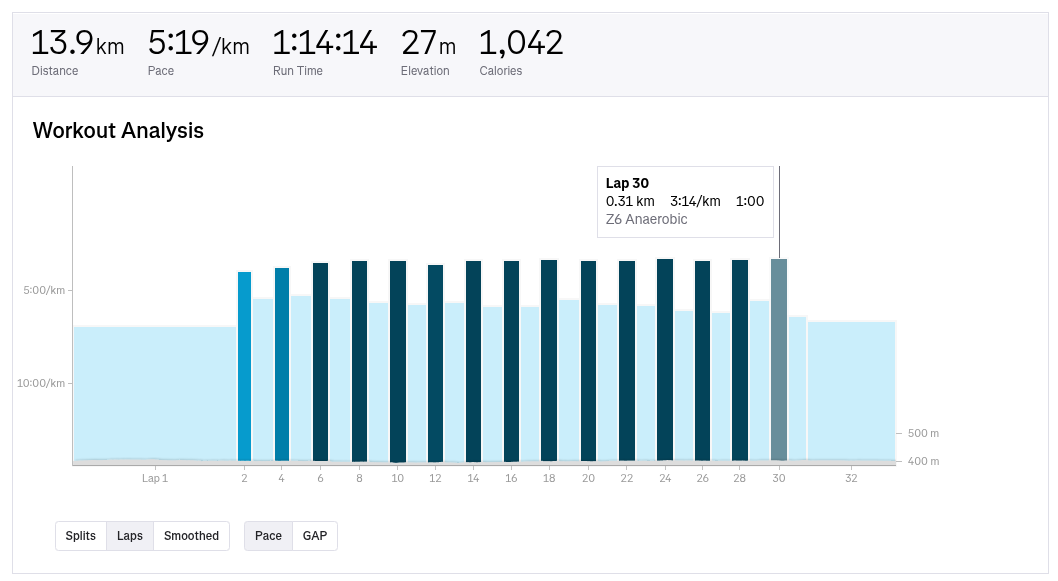Click the x-axis label 6
This screenshot has height=581, width=1058.
tap(321, 478)
